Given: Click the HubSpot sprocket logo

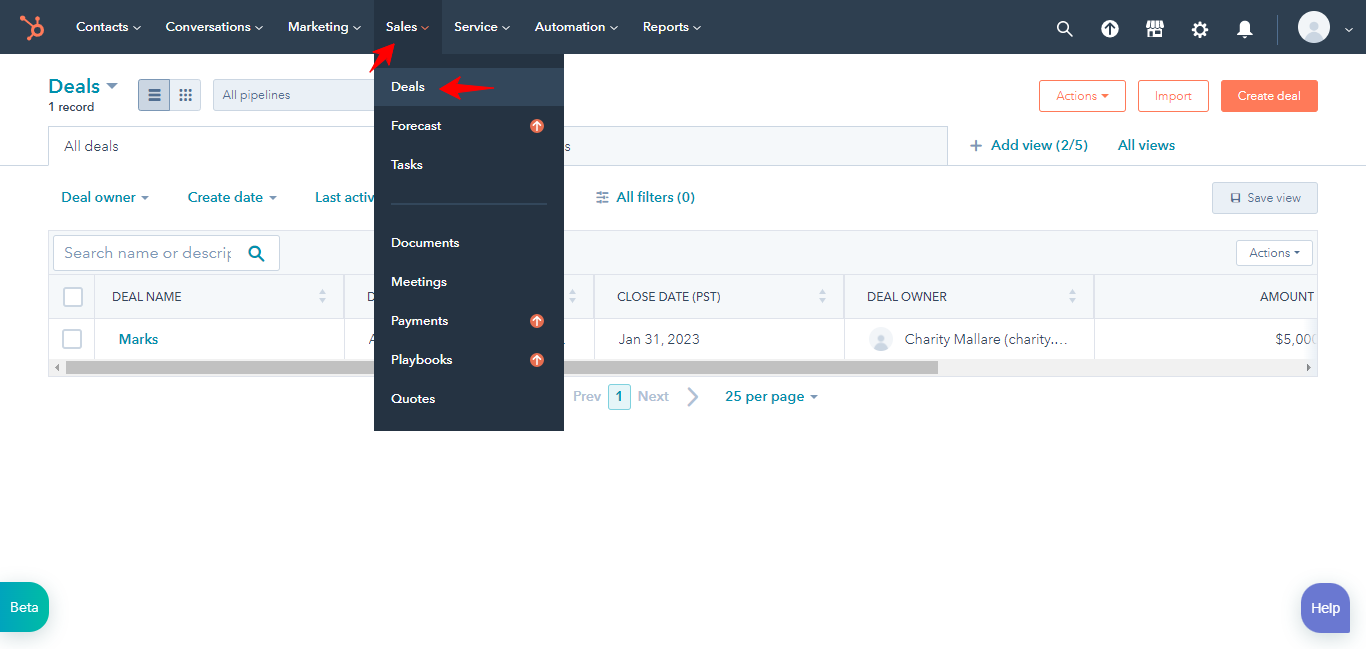Looking at the screenshot, I should pyautogui.click(x=33, y=27).
